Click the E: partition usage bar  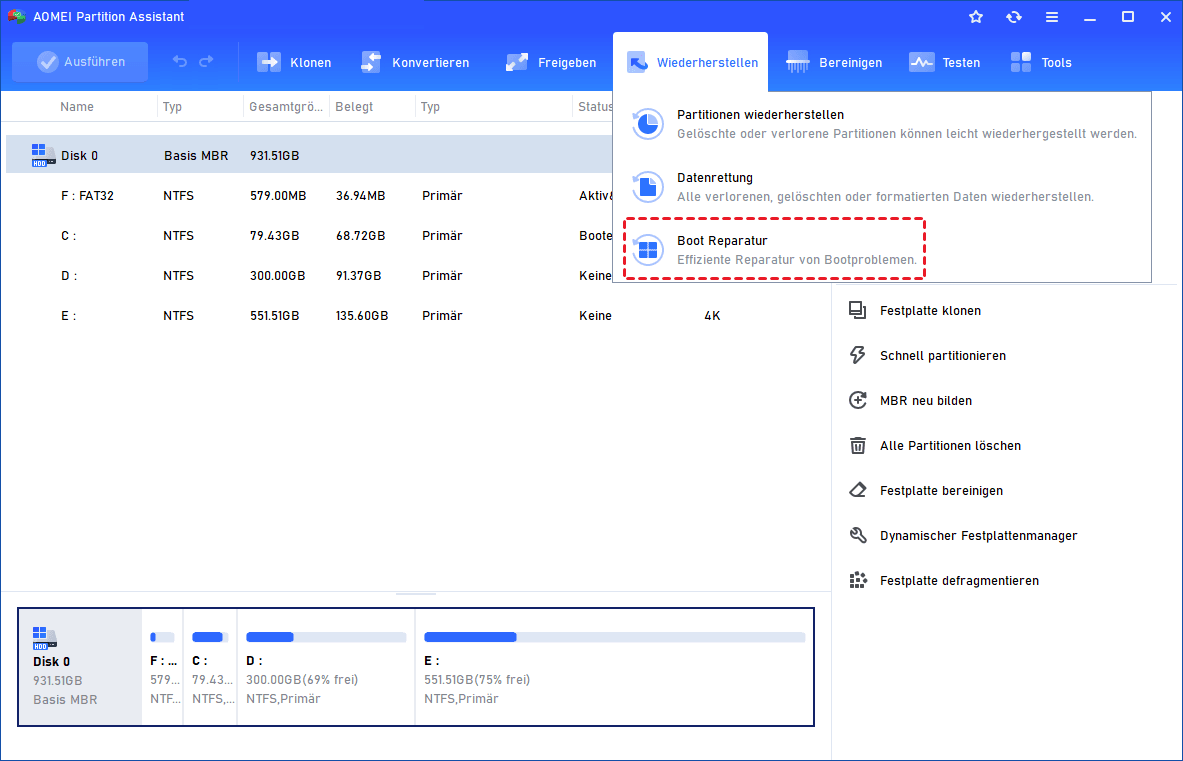tap(614, 637)
